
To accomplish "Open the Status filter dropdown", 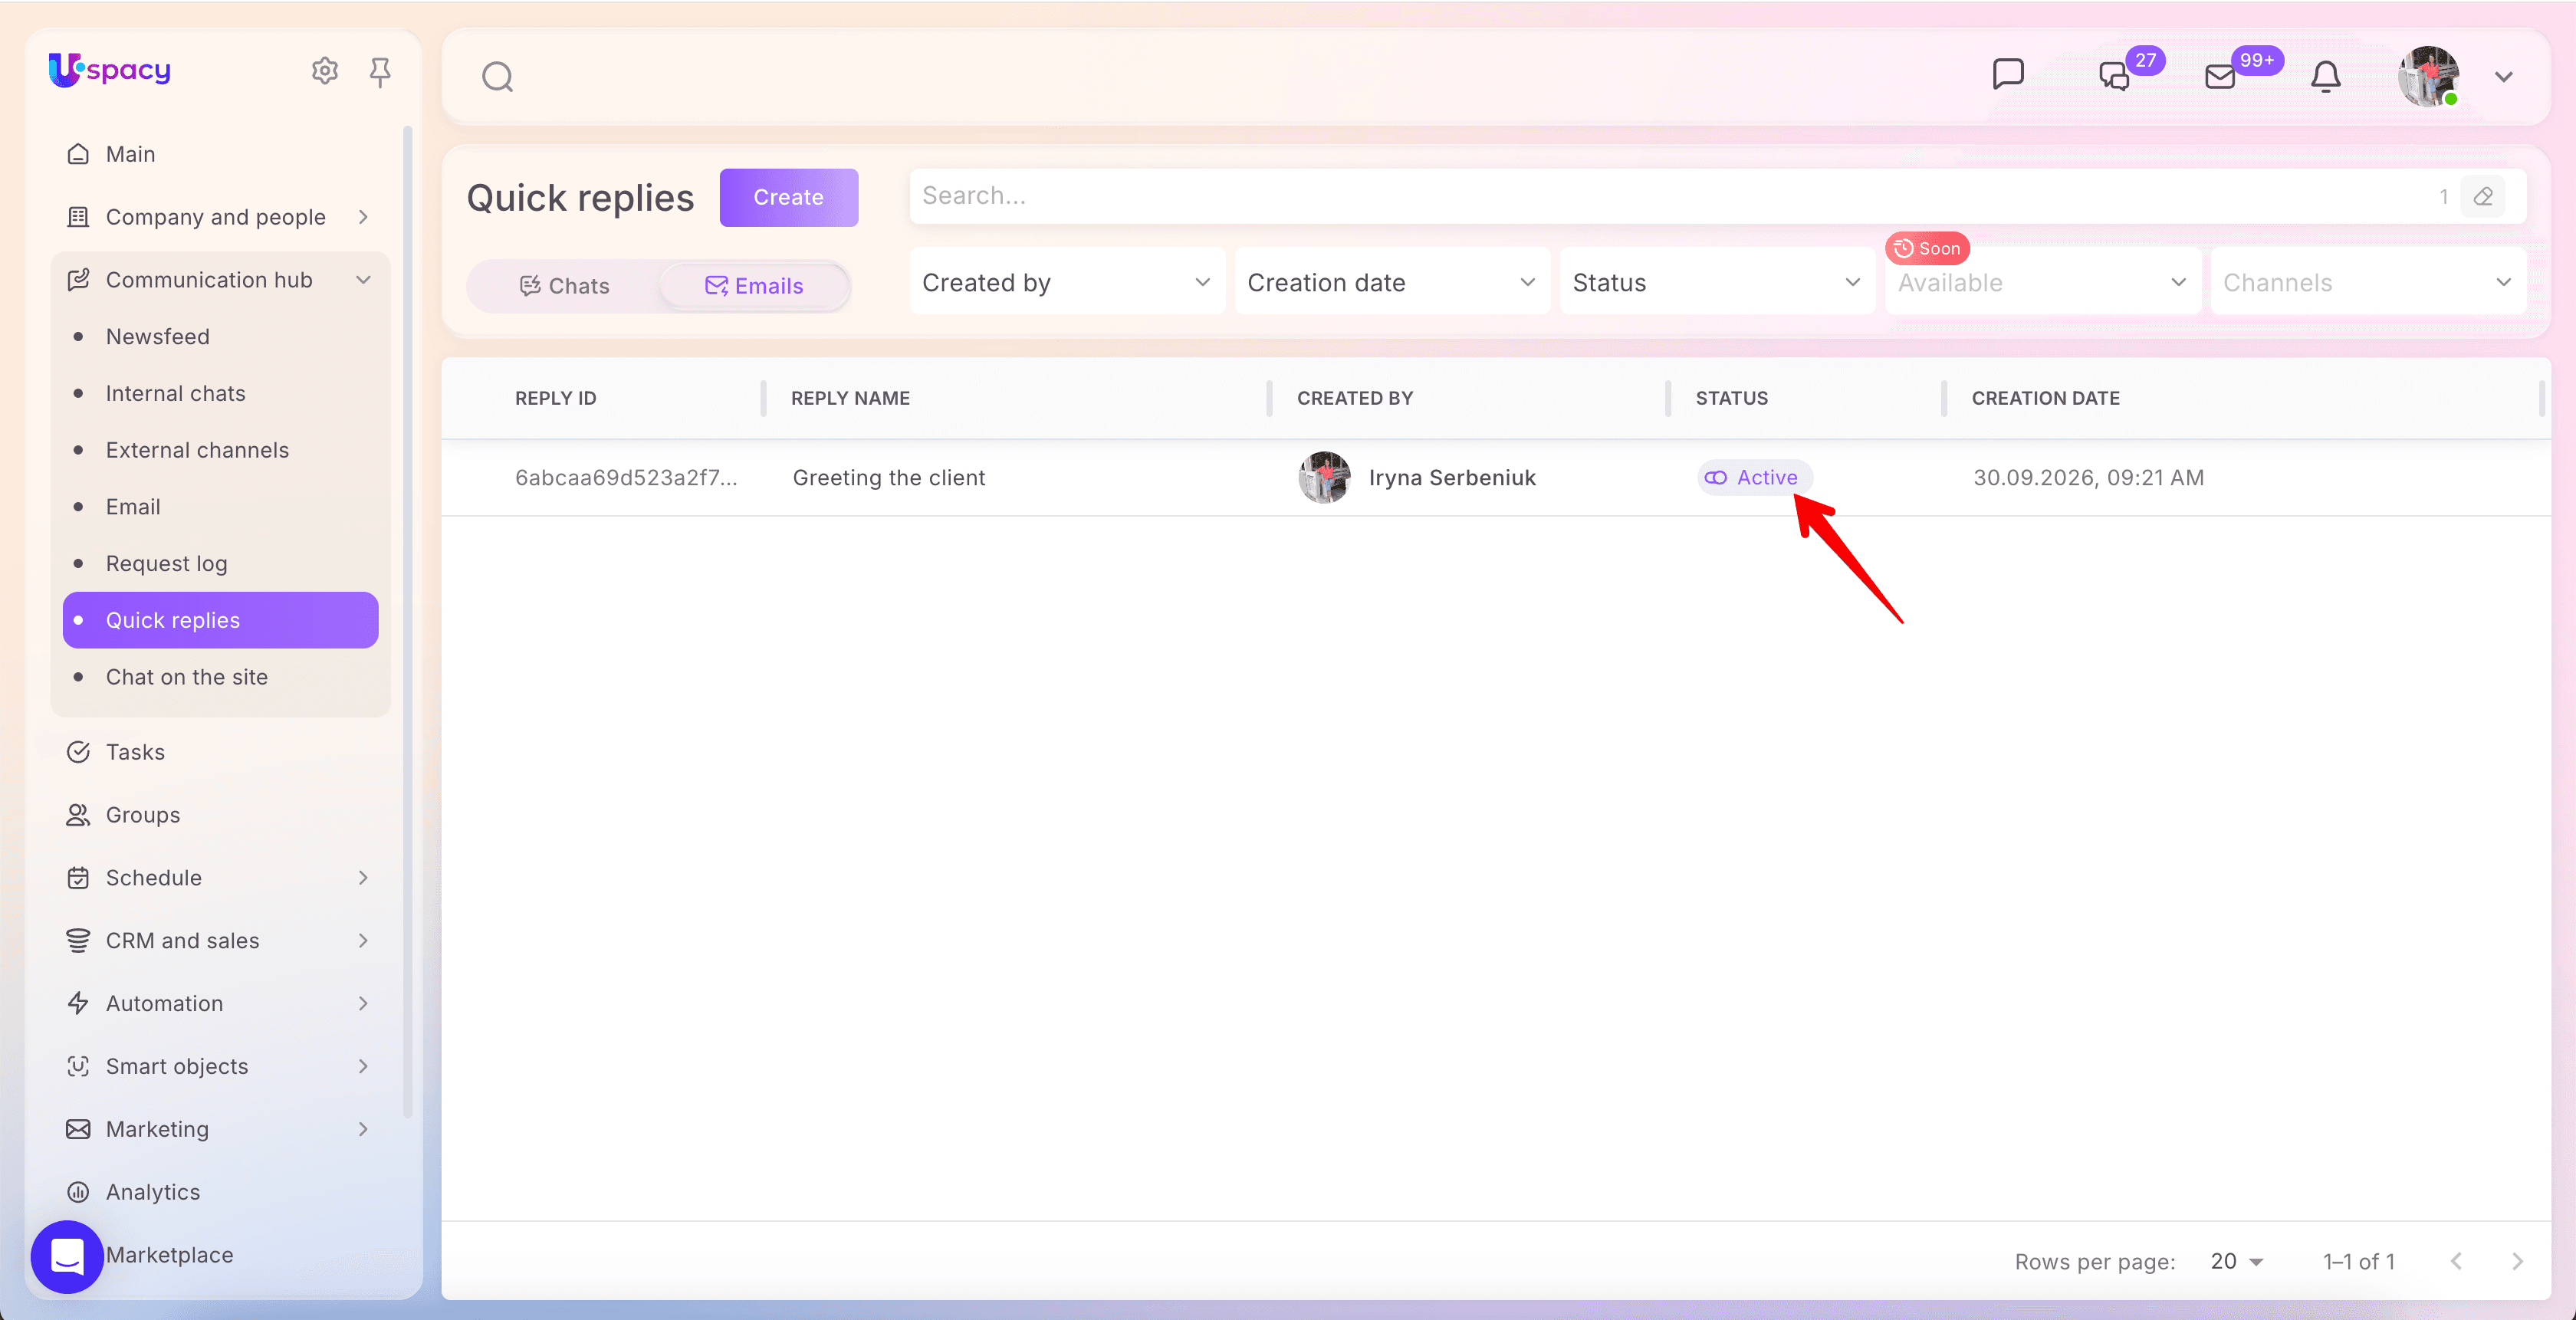I will [x=1717, y=283].
